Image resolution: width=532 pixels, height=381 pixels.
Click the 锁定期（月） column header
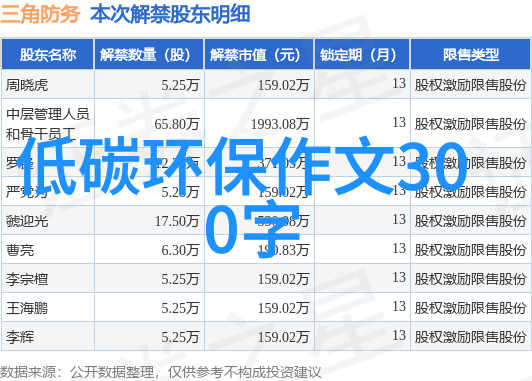362,54
